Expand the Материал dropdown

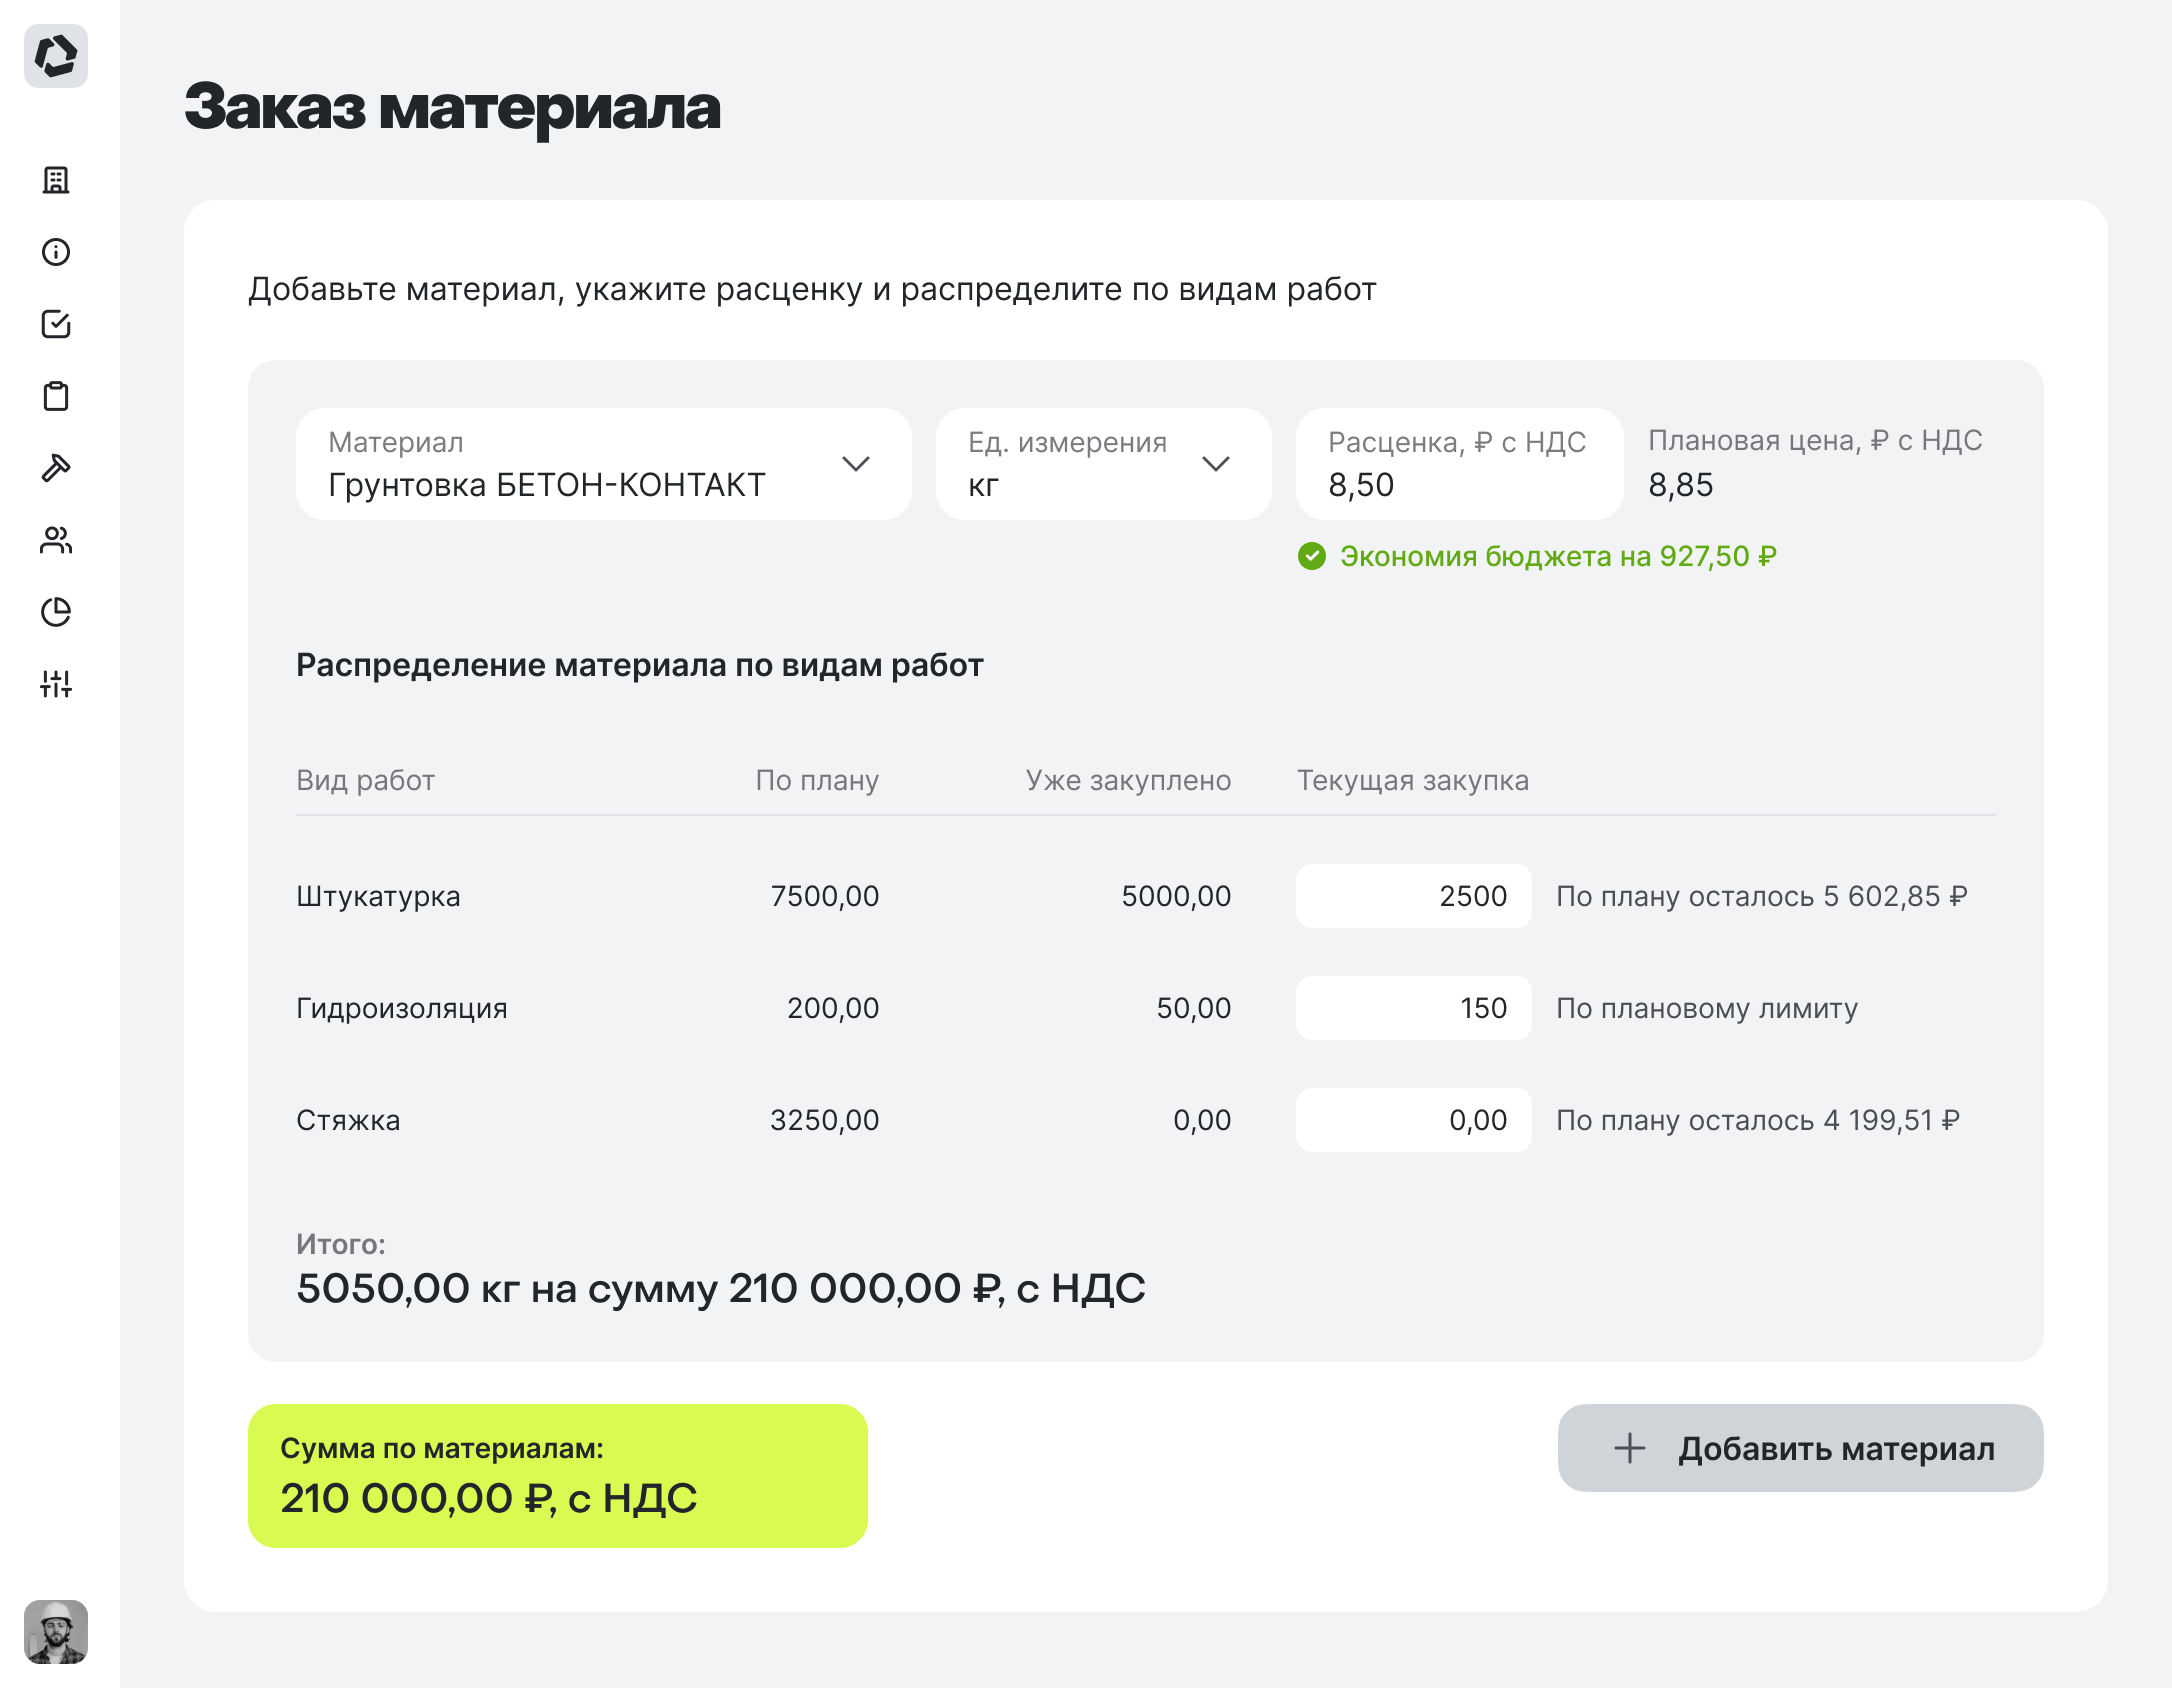coord(856,463)
